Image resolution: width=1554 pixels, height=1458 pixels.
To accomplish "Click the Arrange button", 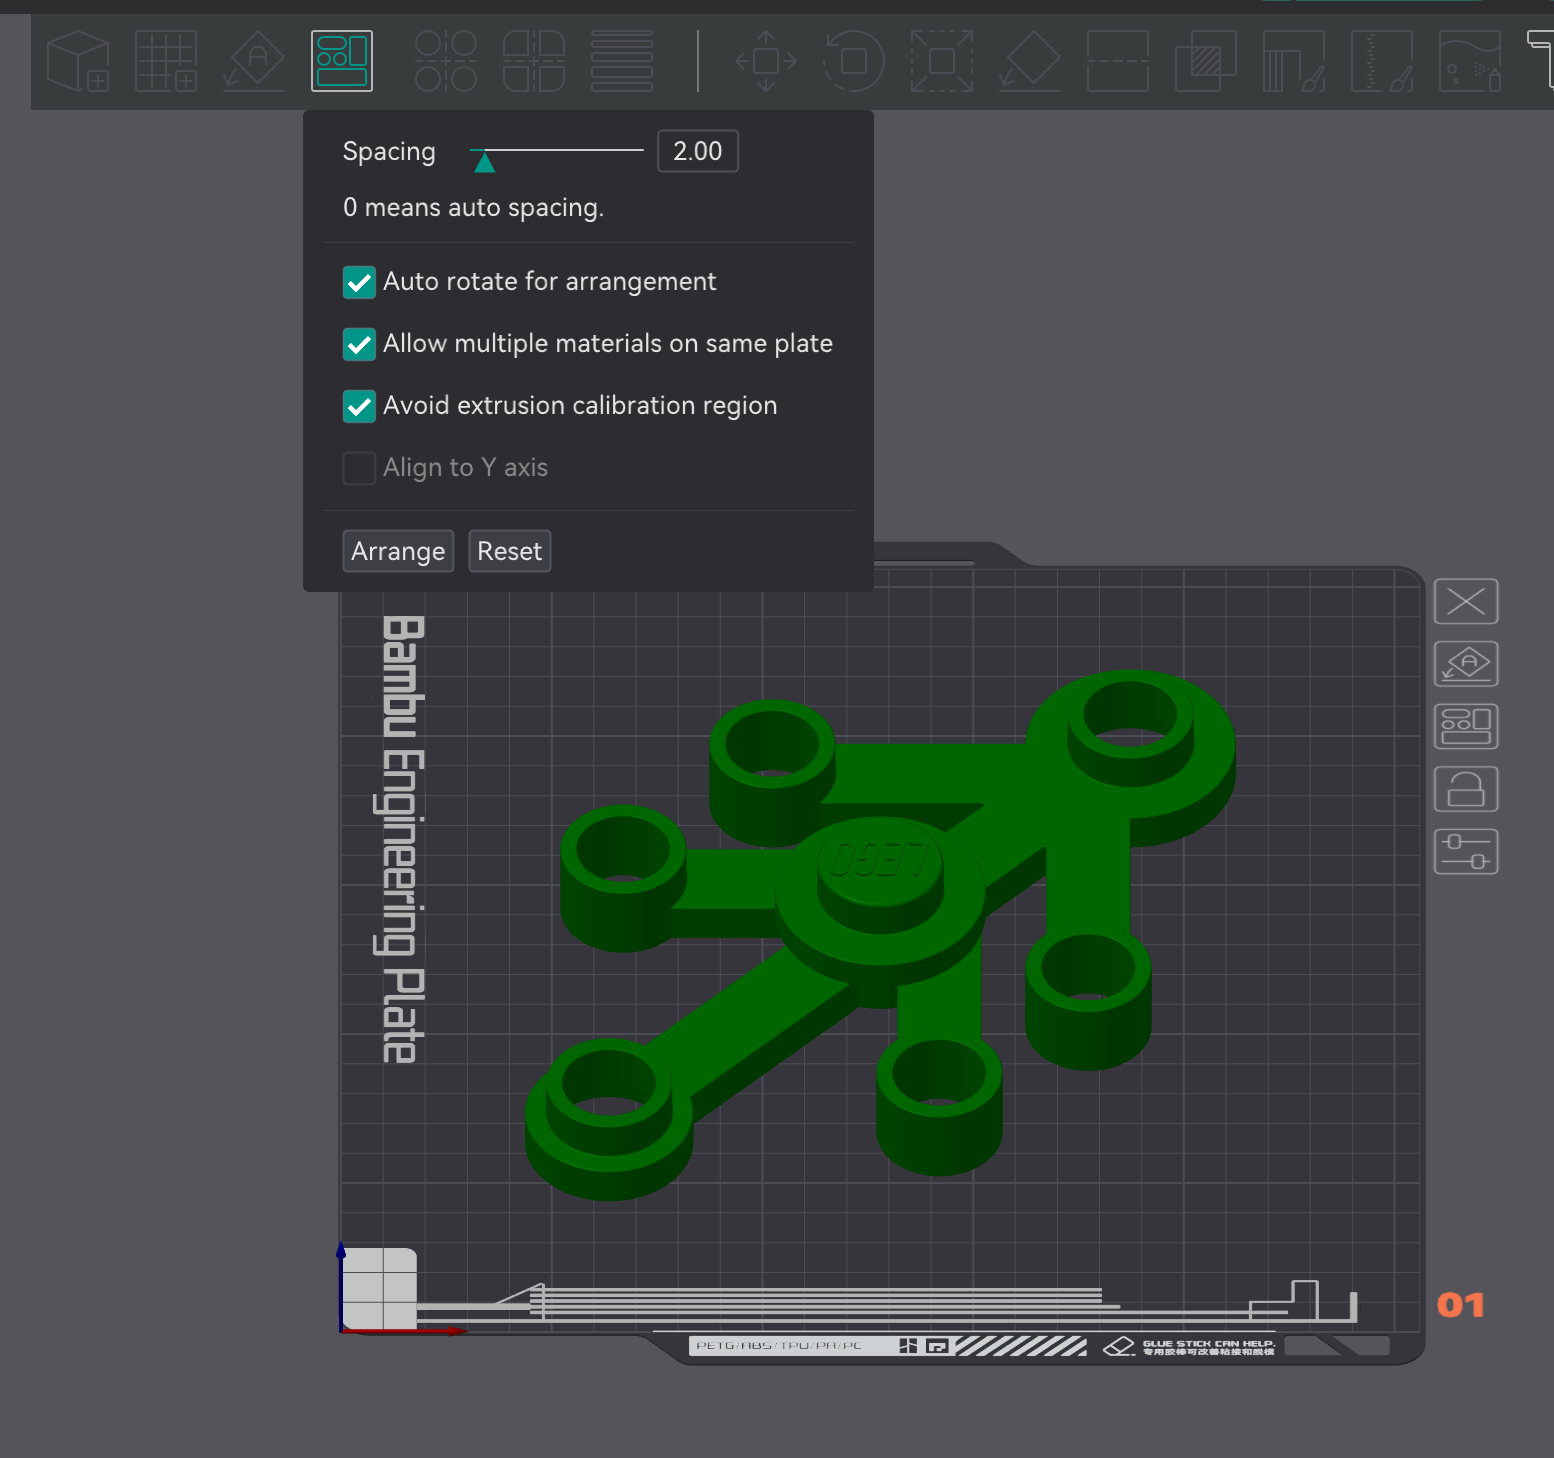I will coord(398,551).
